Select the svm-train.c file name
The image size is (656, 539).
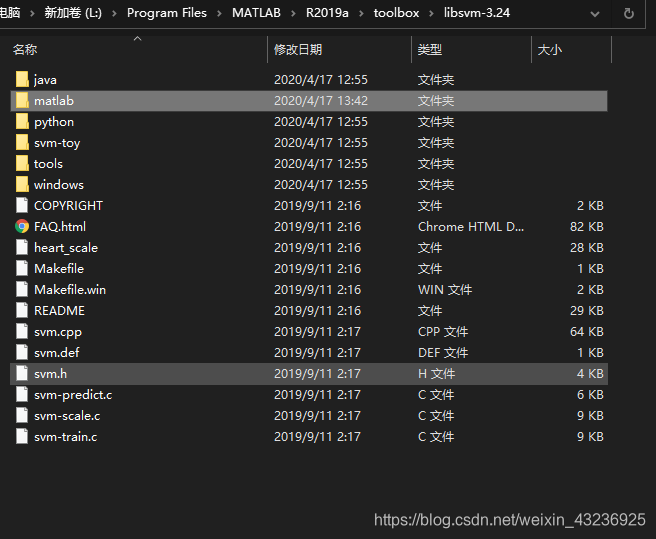click(66, 436)
